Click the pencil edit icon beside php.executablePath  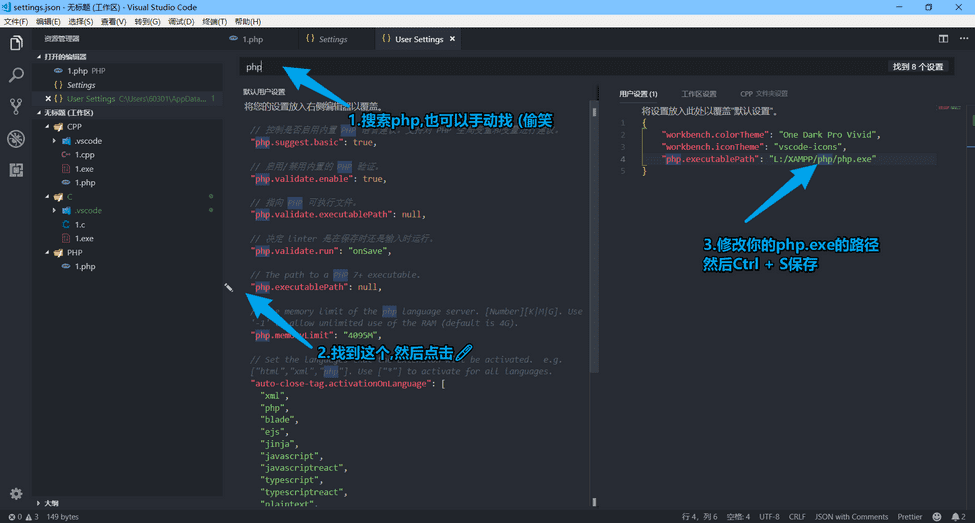pos(229,287)
